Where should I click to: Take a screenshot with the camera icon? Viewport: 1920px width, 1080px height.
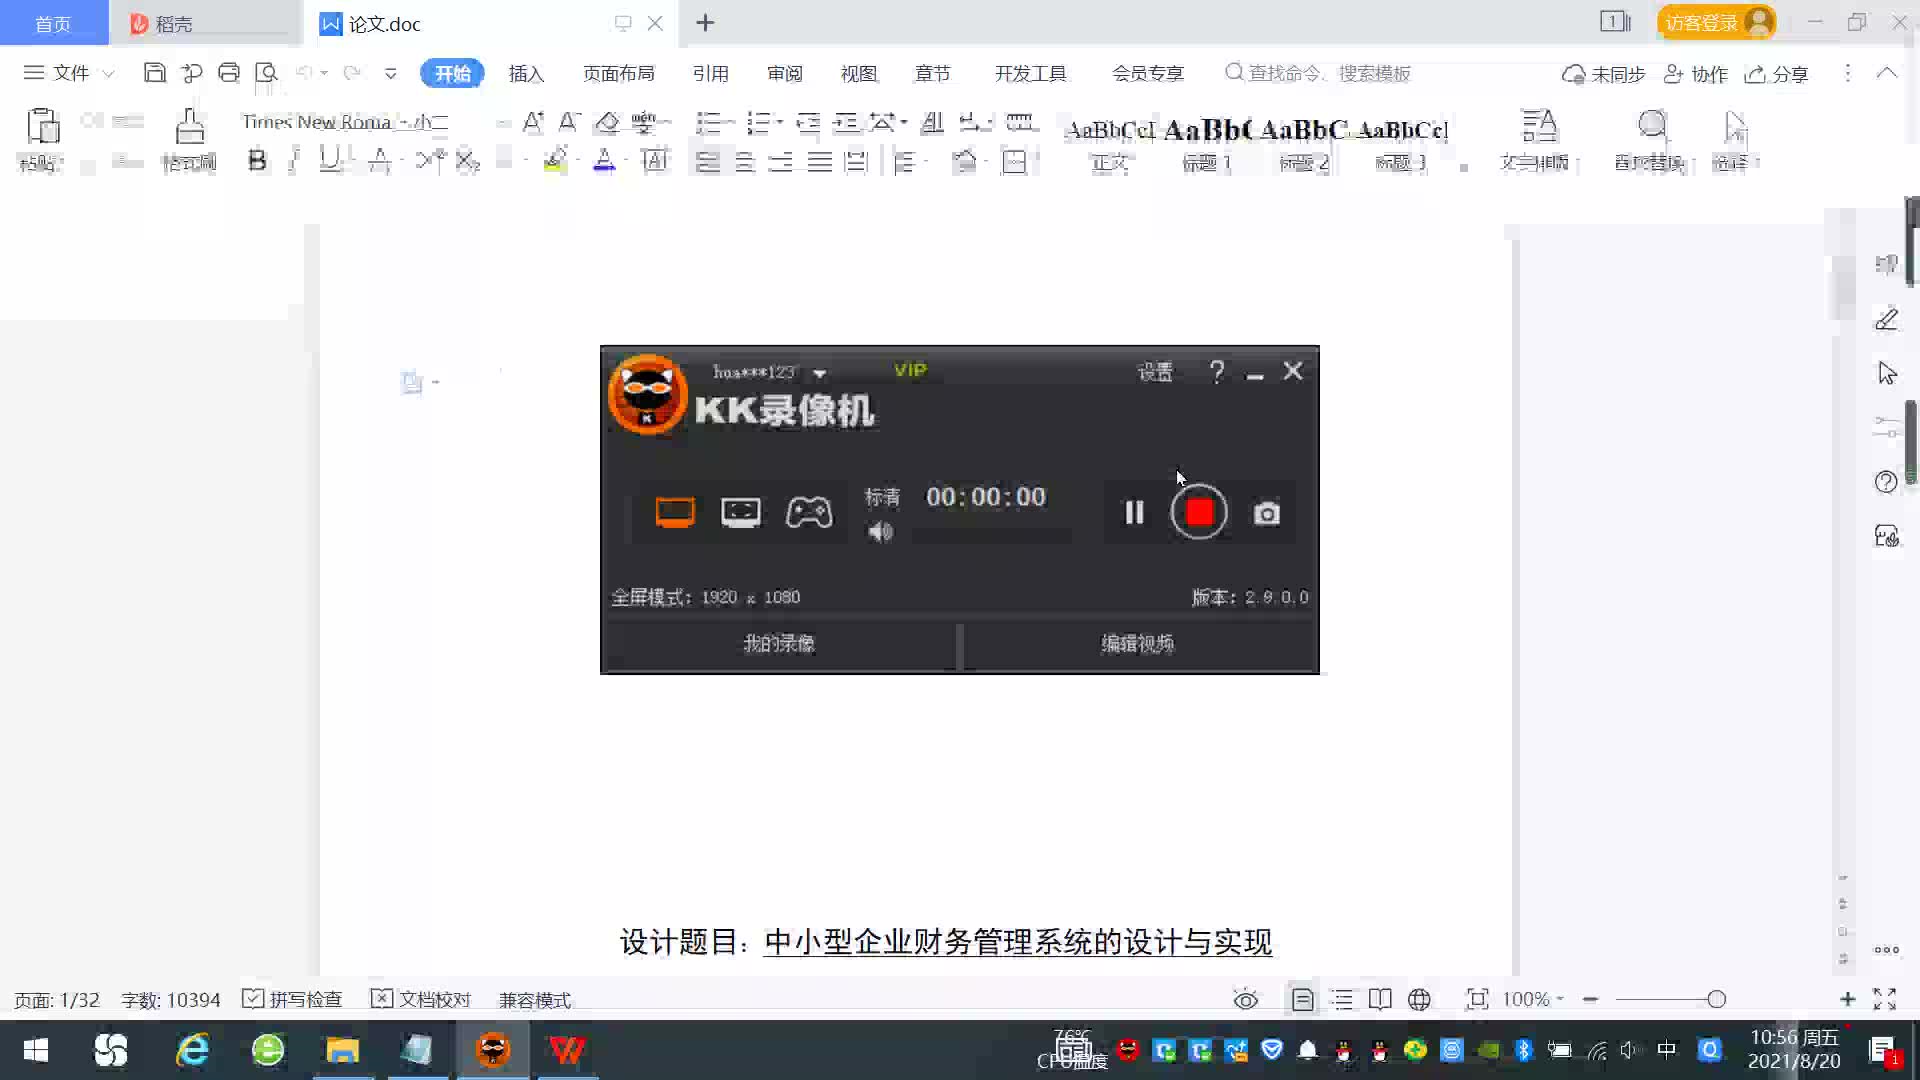pyautogui.click(x=1267, y=514)
